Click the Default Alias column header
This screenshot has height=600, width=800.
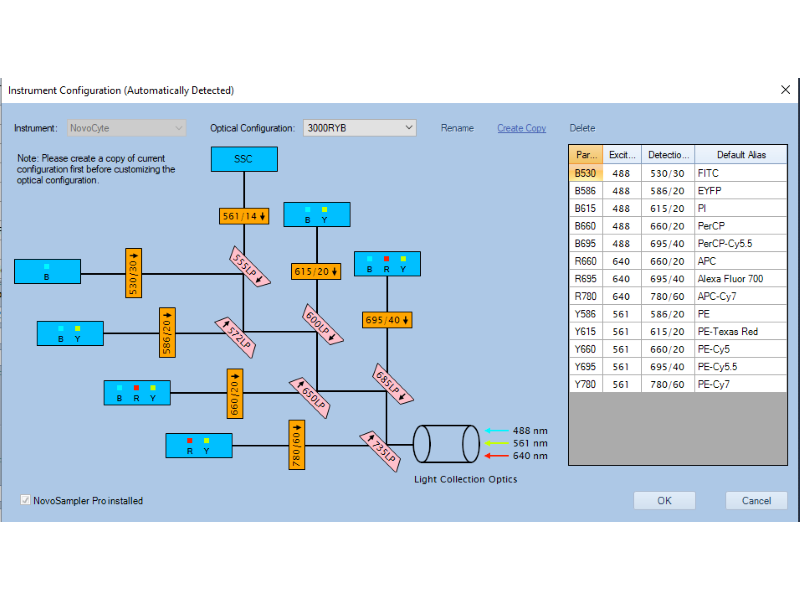coord(739,155)
